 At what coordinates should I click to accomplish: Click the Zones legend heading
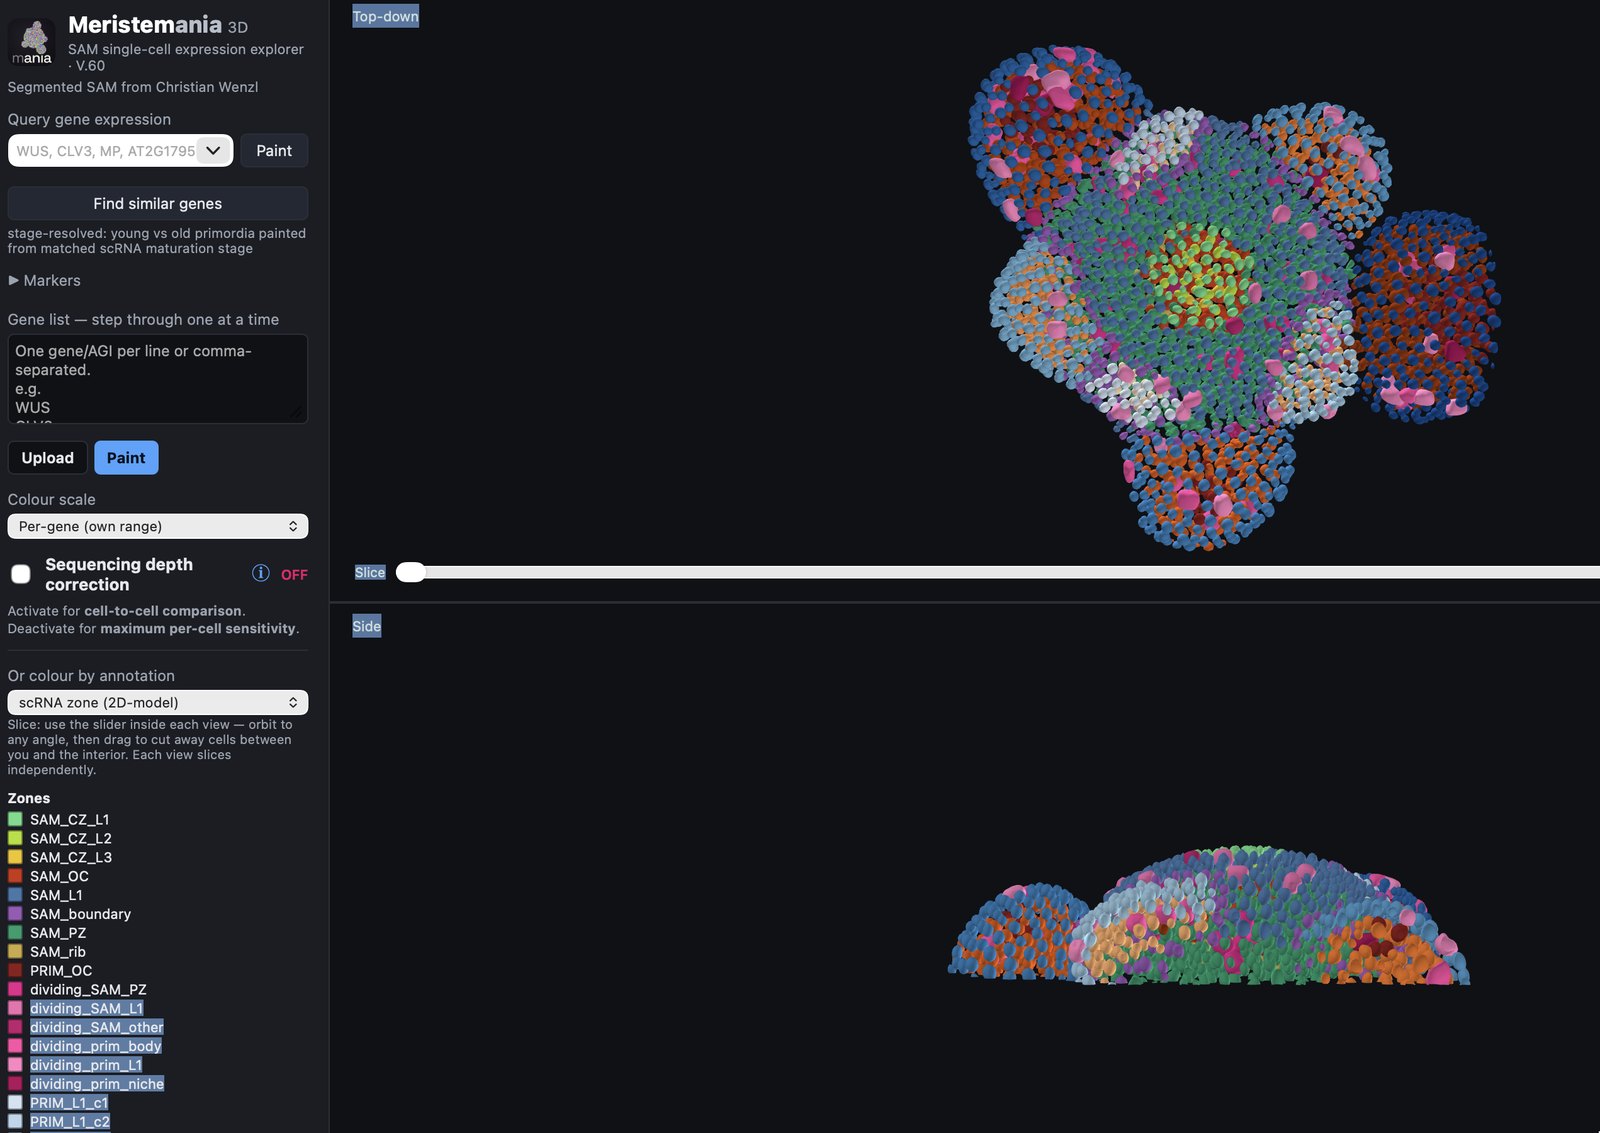29,798
